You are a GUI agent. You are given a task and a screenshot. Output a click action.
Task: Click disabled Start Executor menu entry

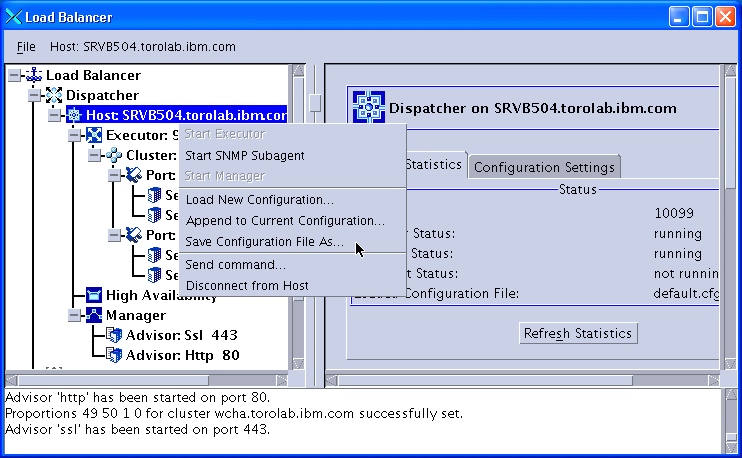point(292,134)
